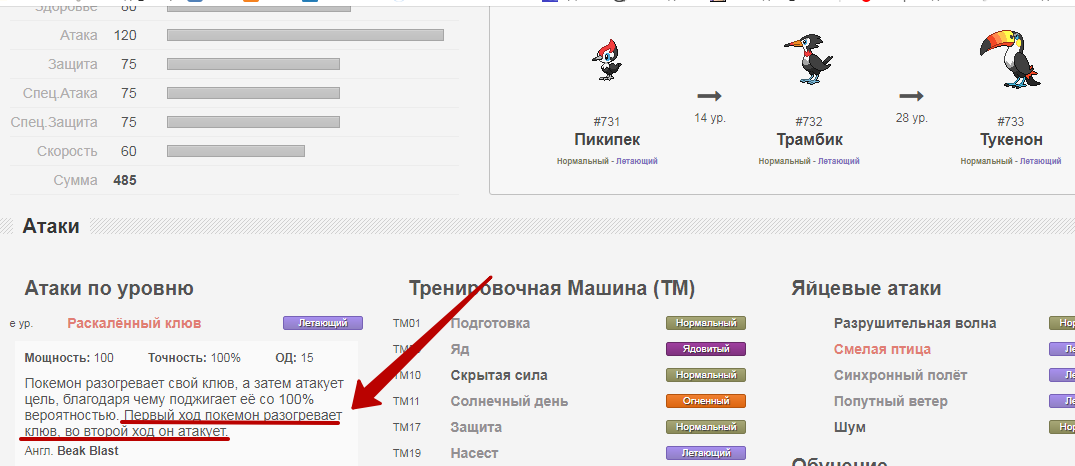Open the Скрытая сила TM10 move
Viewport: 1075px width, 466px height.
coord(499,376)
